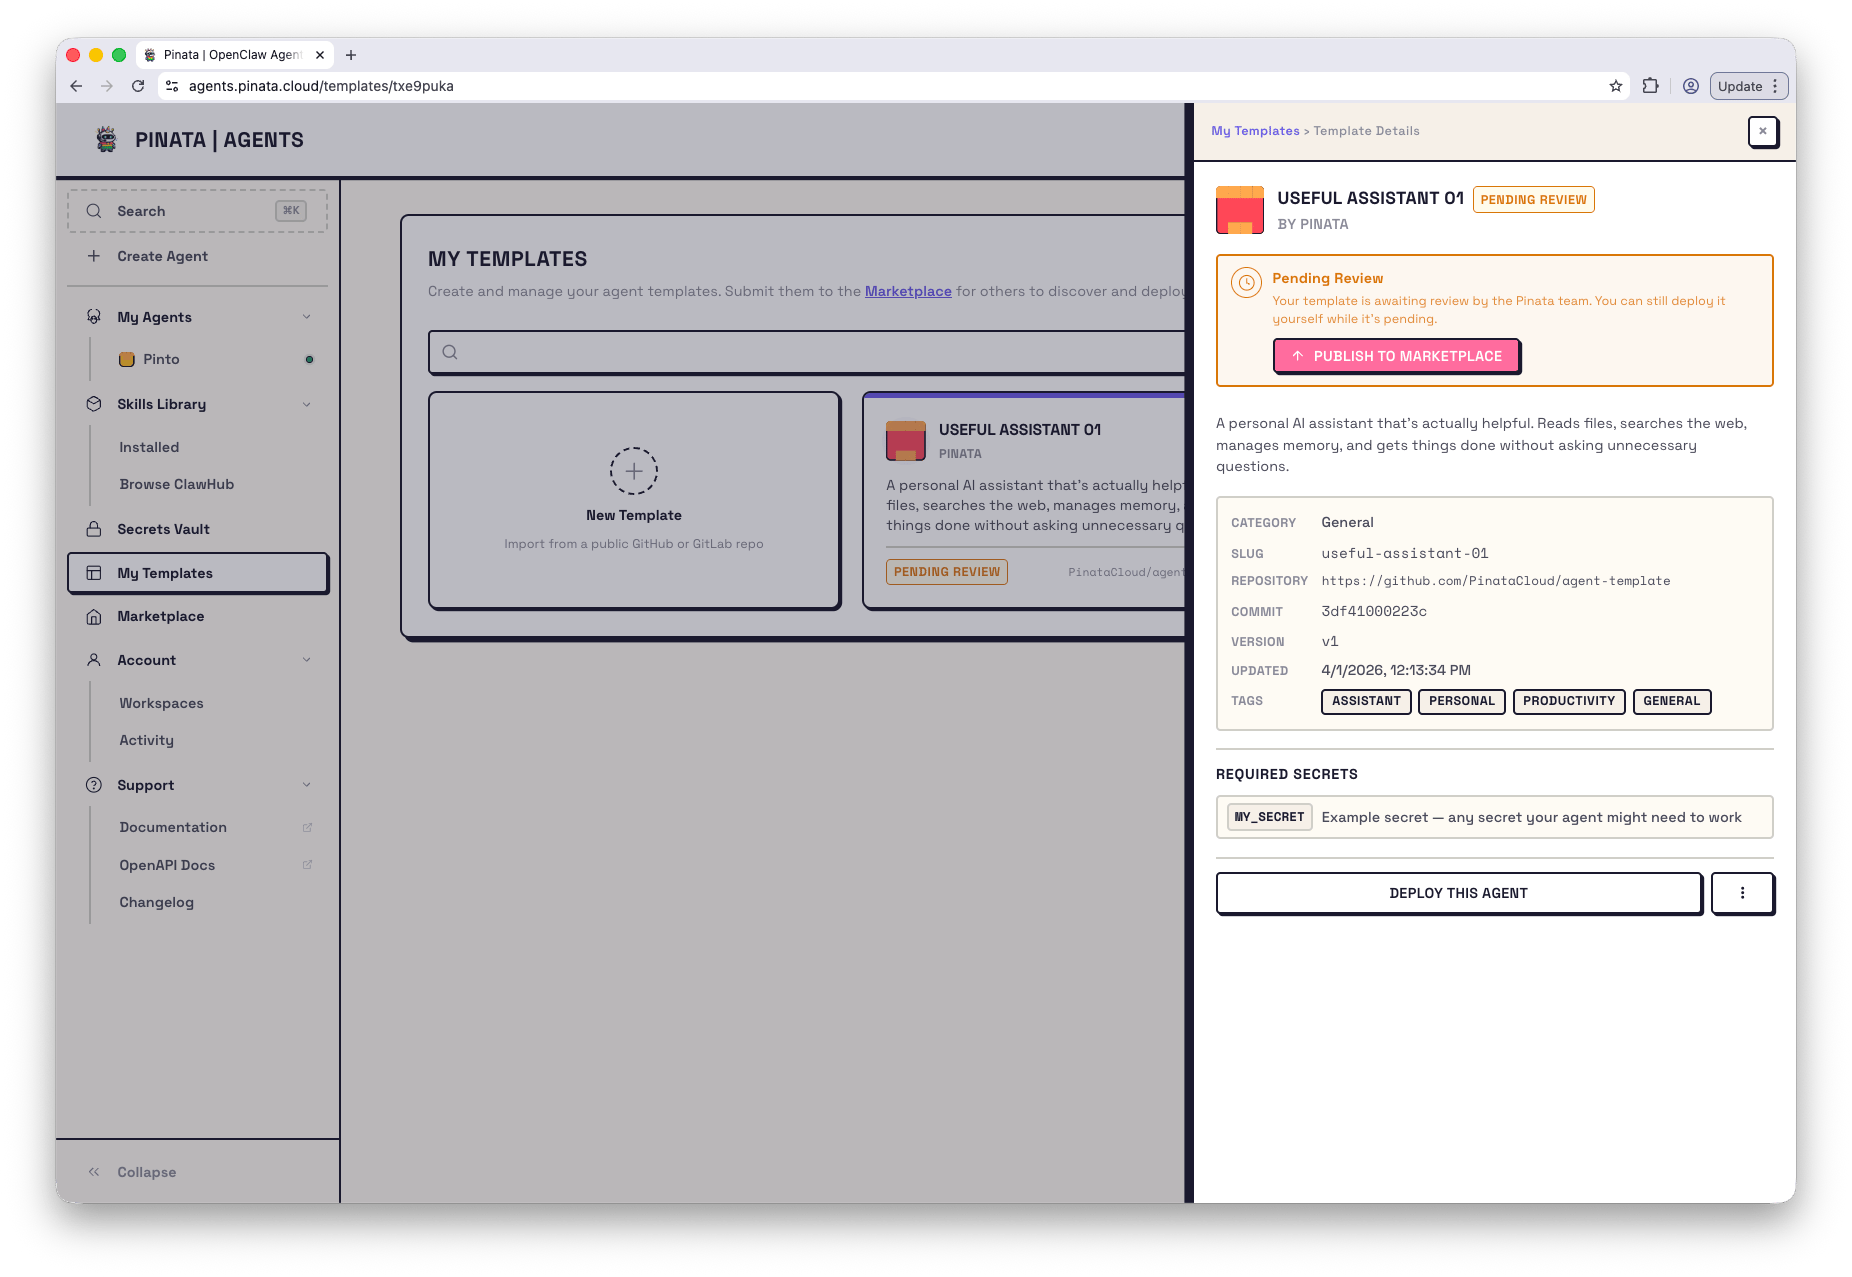Open the browser extensions puzzle icon

(1651, 86)
